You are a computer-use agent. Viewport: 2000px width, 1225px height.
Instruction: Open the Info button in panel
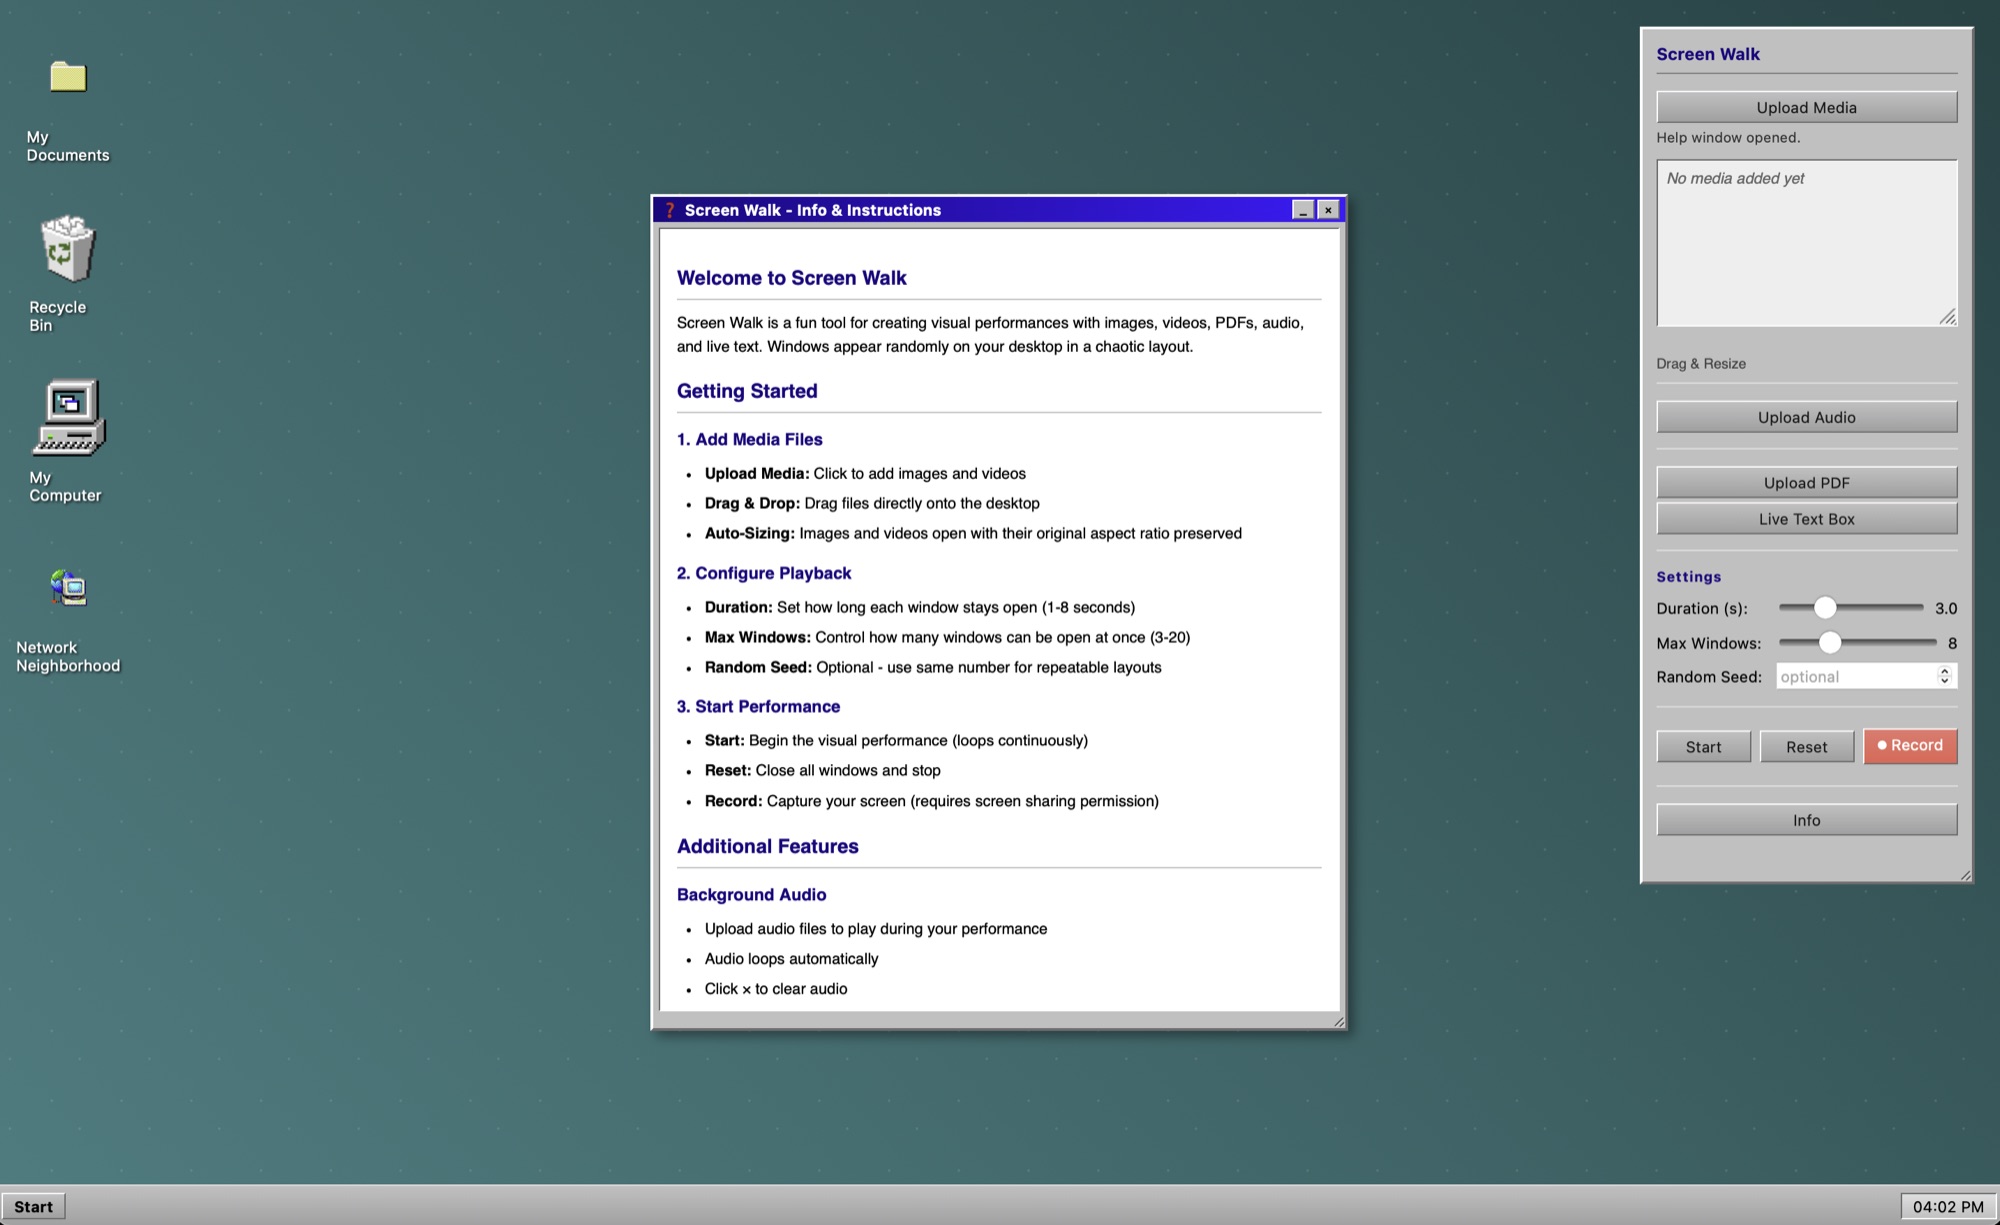[x=1806, y=820]
